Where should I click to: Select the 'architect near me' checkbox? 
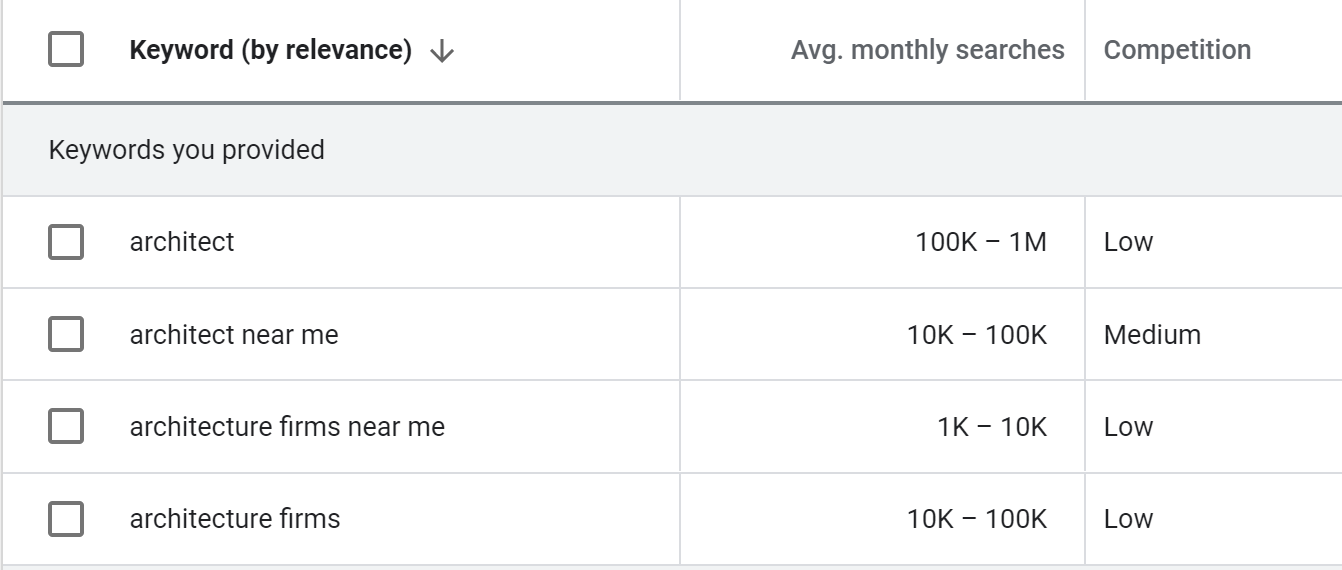coord(66,334)
